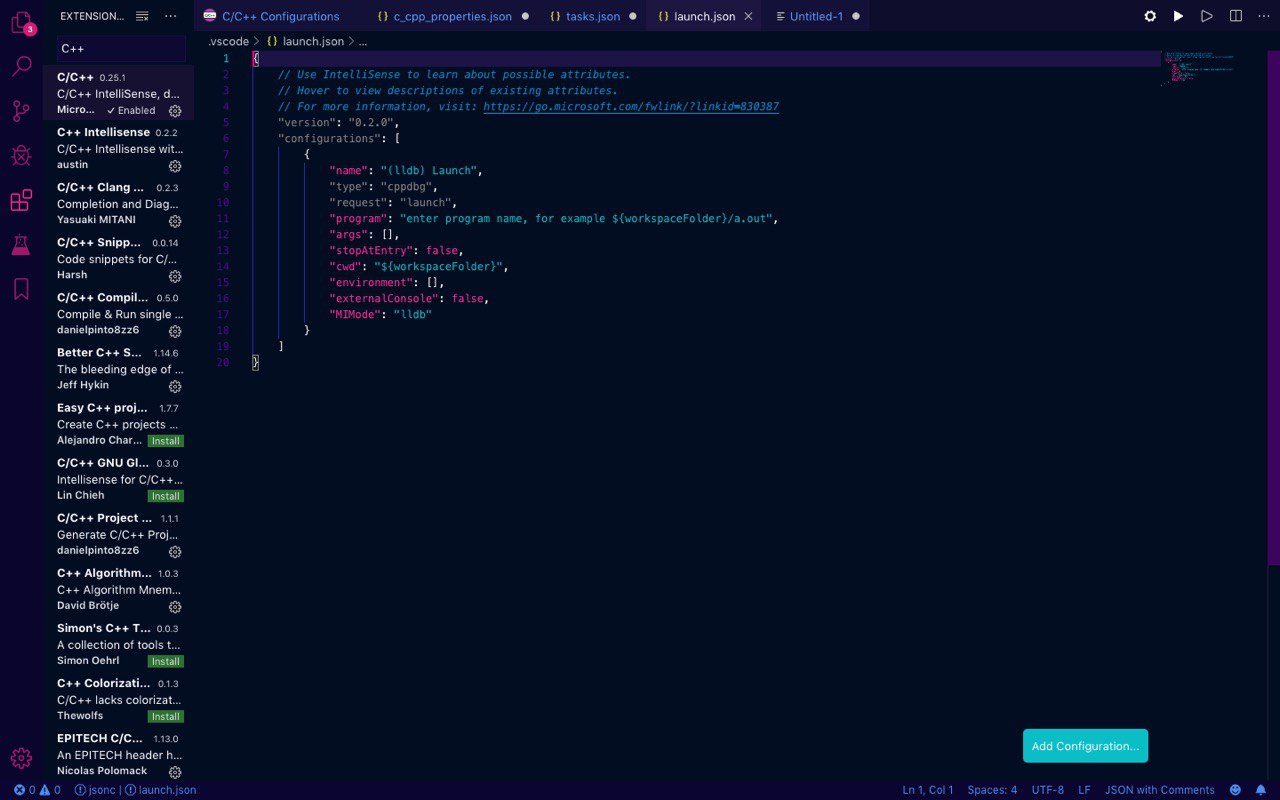Open the Manage gear in activity bar
The image size is (1280, 800).
pos(21,759)
